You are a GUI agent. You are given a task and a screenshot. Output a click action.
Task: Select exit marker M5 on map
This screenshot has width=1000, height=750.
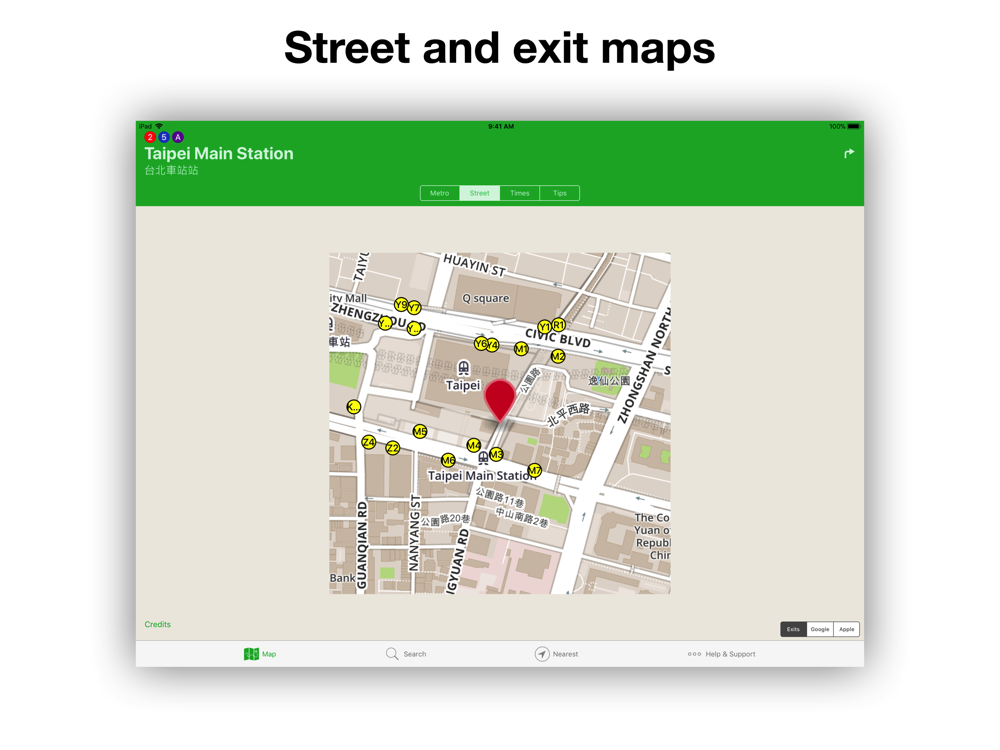[x=420, y=432]
